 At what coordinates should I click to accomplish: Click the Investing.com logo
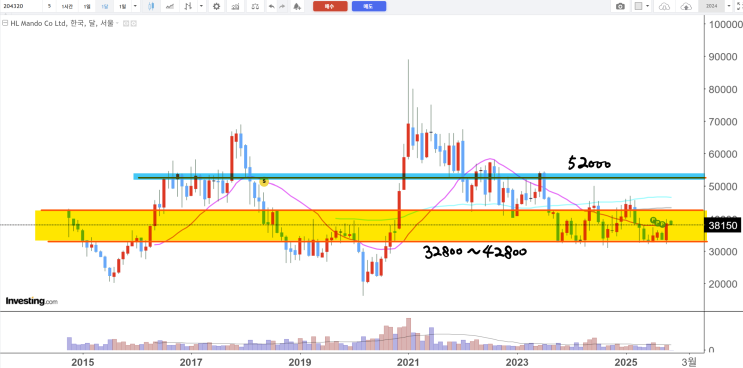[32, 301]
